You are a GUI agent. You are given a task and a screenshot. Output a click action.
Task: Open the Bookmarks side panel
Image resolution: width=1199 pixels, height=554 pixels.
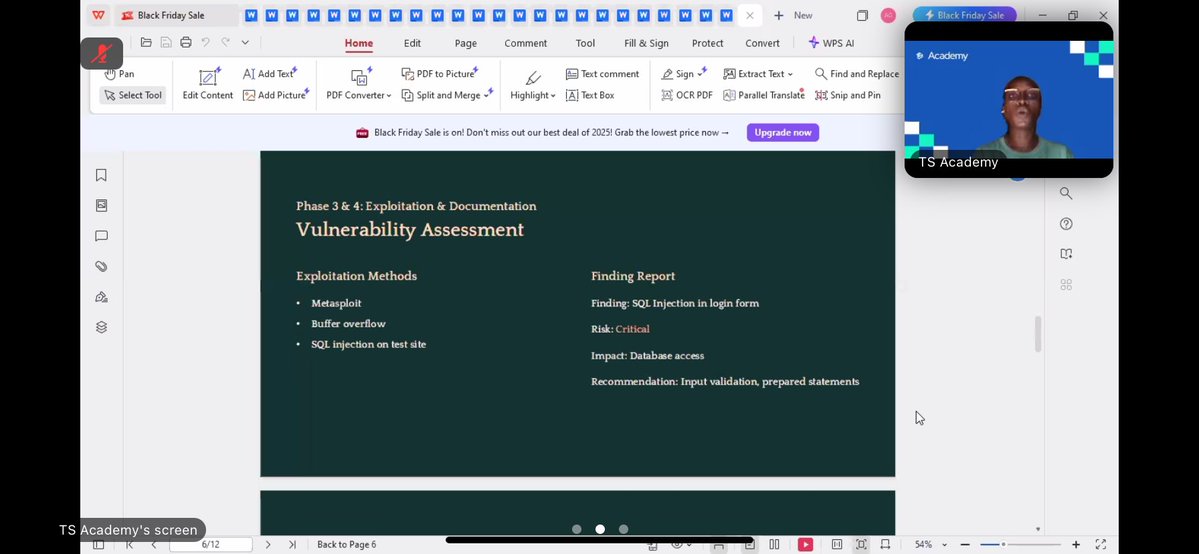click(101, 175)
